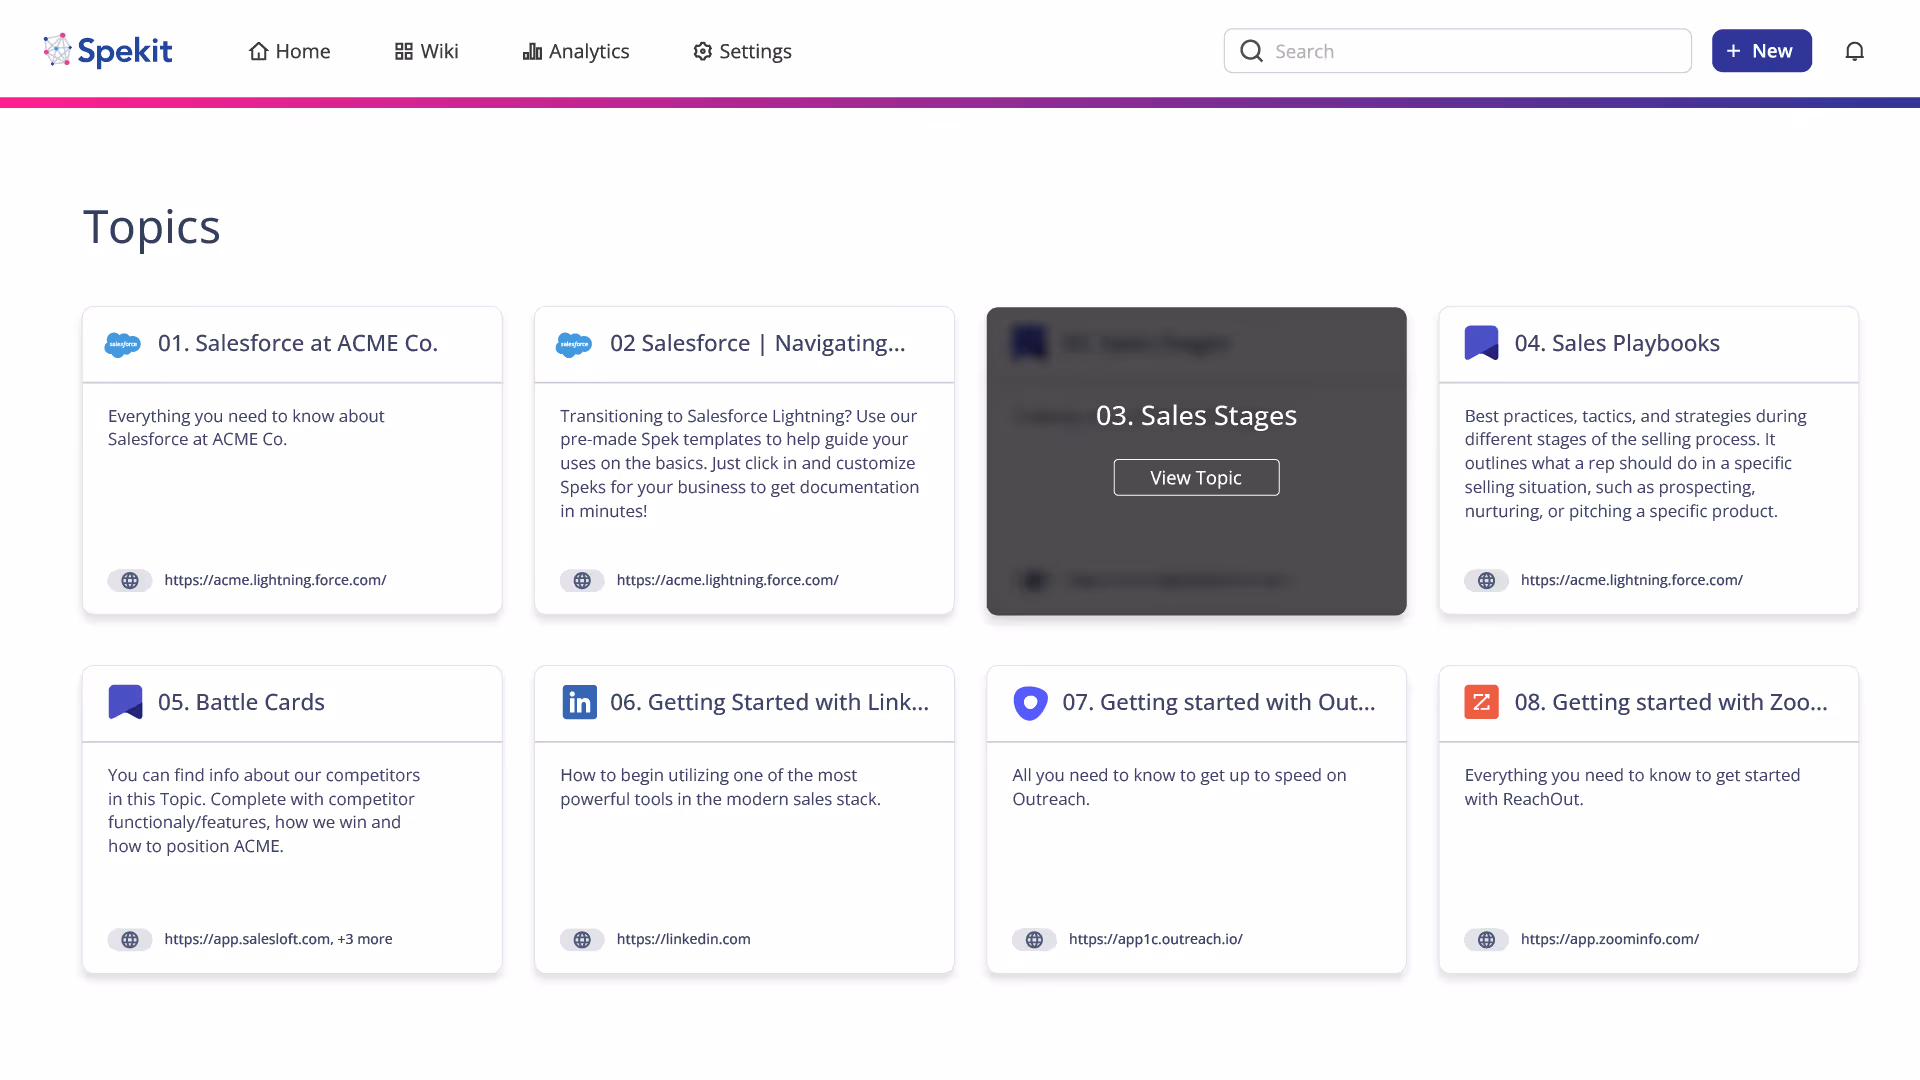Click globe icon beside zoominfo.com URL
This screenshot has width=1920, height=1080.
pyautogui.click(x=1486, y=939)
